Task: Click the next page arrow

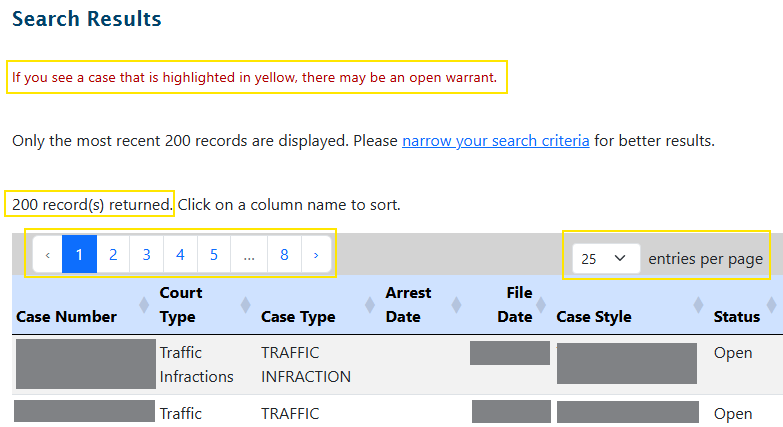Action: 316,255
